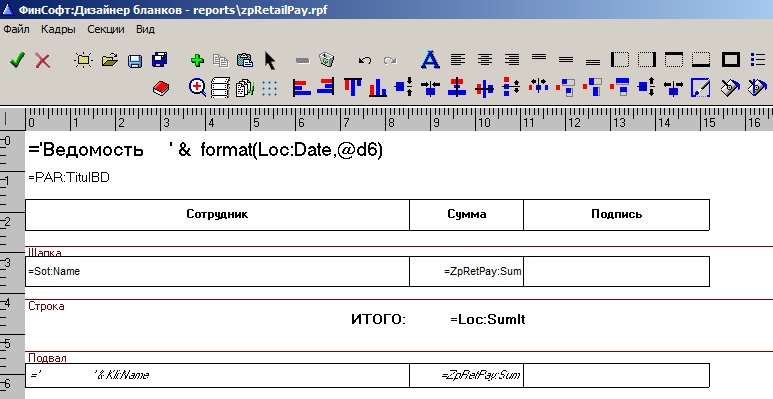The height and width of the screenshot is (399, 773).
Task: Toggle full border frame icon
Action: (x=731, y=60)
